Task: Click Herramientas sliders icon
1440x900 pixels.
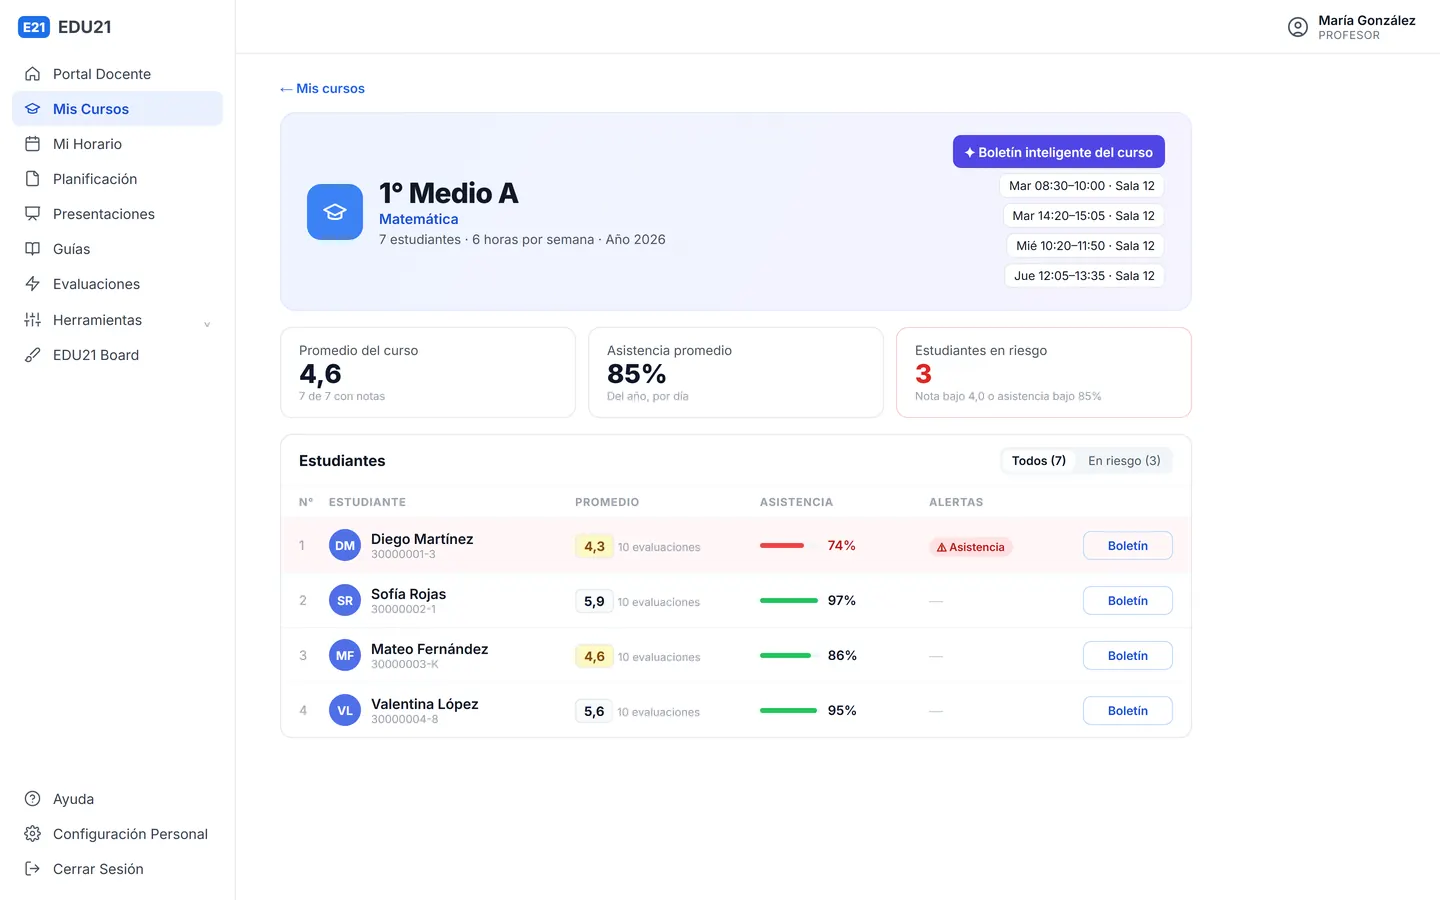Action: [x=32, y=320]
